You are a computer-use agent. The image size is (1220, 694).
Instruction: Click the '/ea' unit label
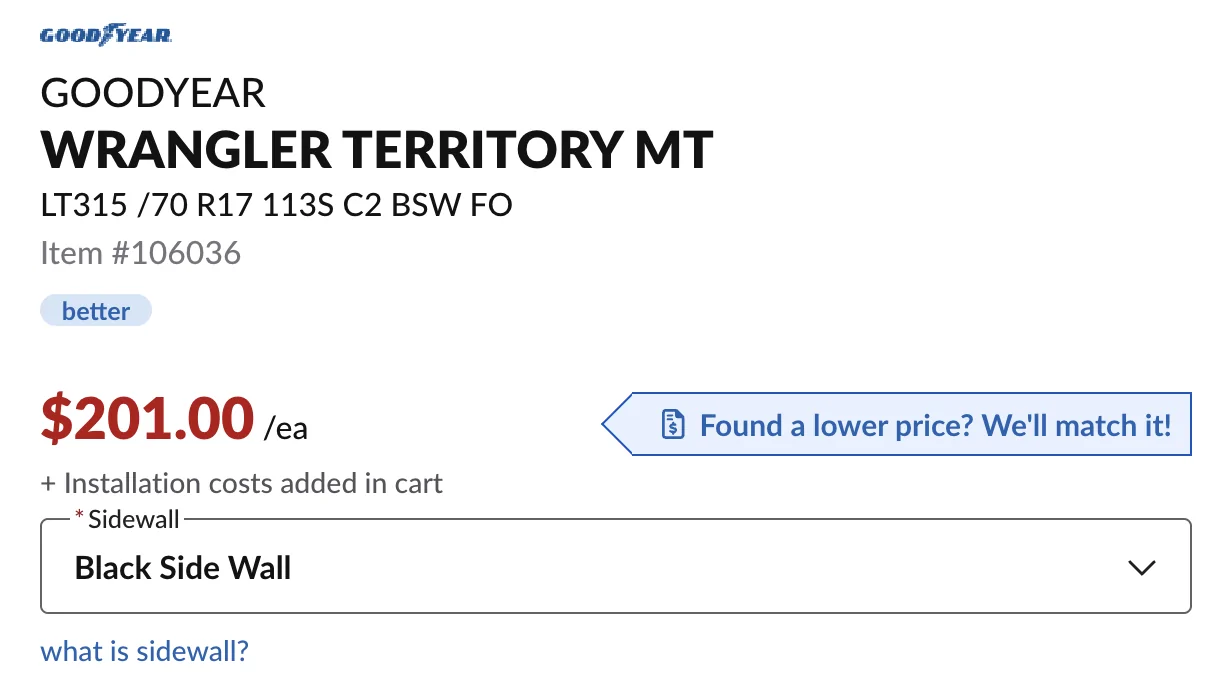[x=286, y=429]
